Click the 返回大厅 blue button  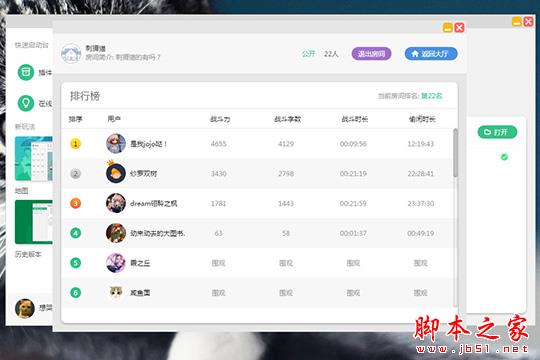click(431, 54)
